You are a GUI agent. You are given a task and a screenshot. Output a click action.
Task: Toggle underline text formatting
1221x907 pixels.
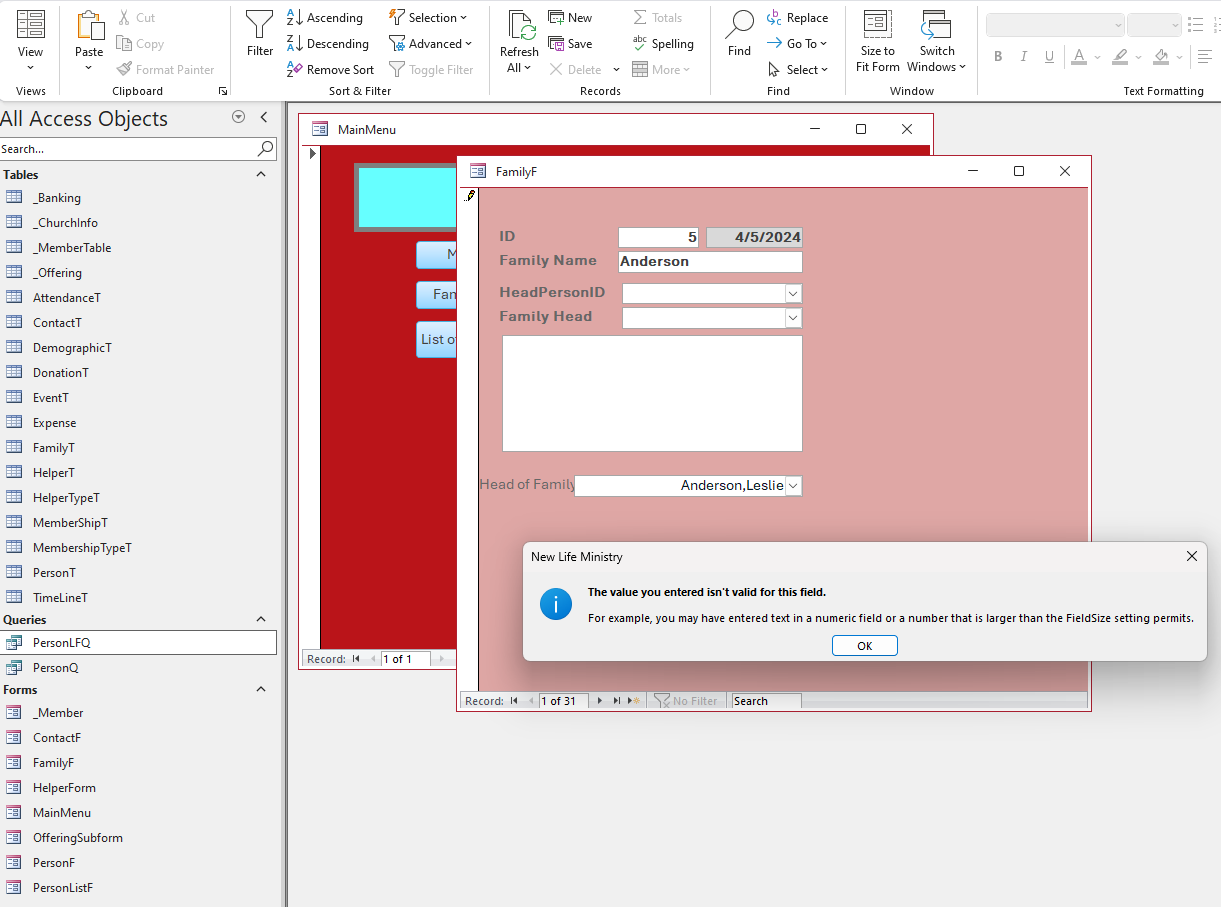[x=1049, y=56]
